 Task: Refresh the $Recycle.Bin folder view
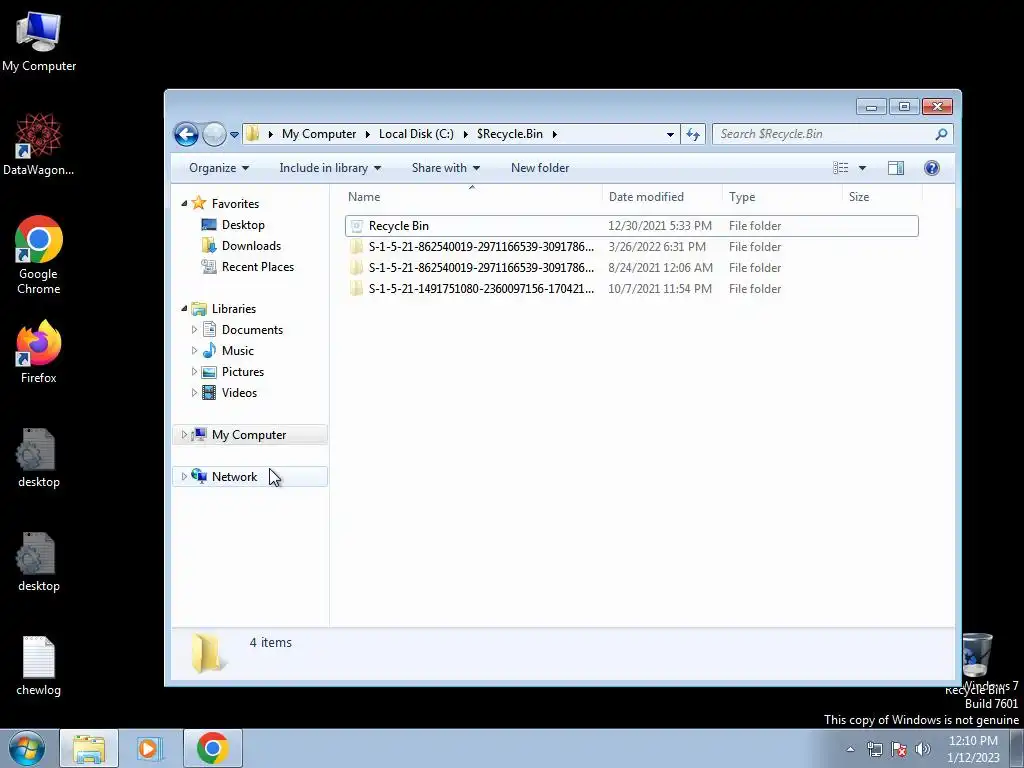[693, 135]
